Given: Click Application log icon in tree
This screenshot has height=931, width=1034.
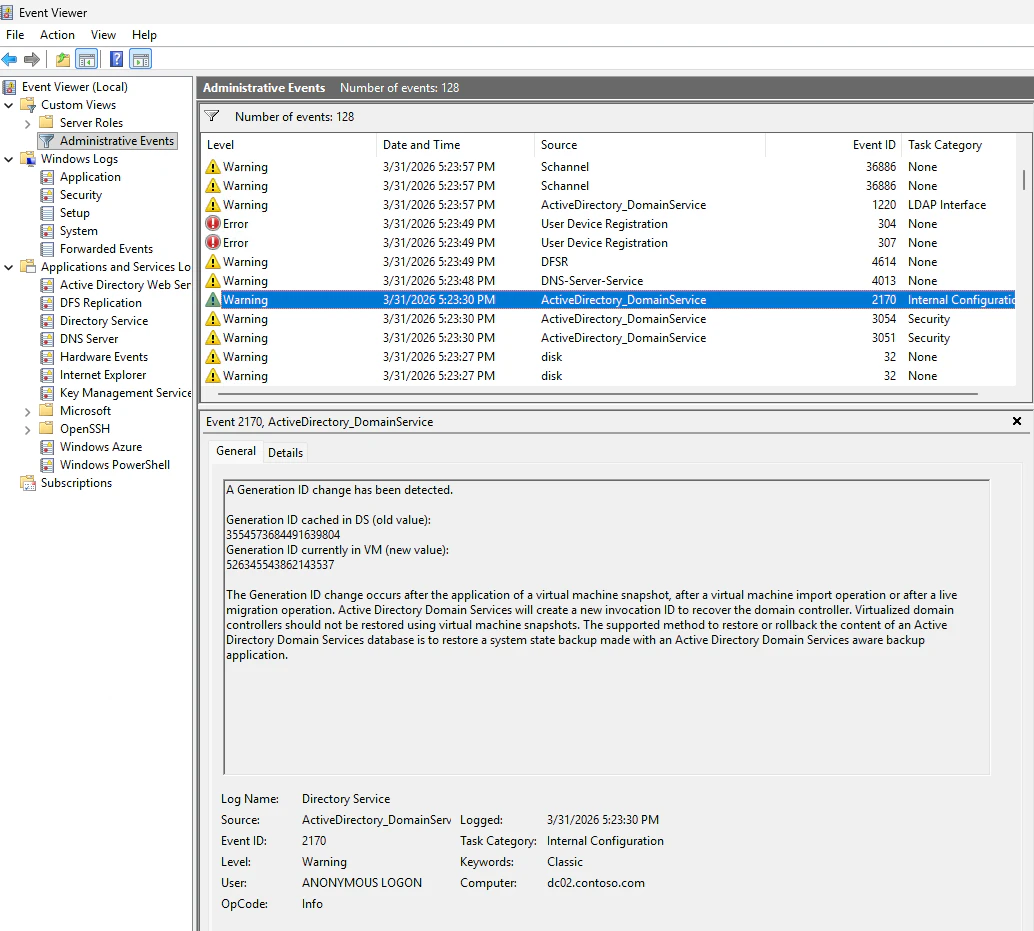Looking at the screenshot, I should pyautogui.click(x=47, y=177).
